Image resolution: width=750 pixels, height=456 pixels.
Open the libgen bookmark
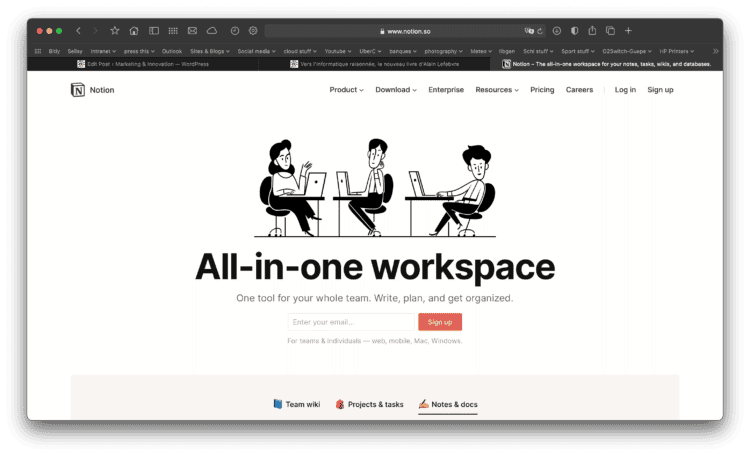pyautogui.click(x=507, y=51)
